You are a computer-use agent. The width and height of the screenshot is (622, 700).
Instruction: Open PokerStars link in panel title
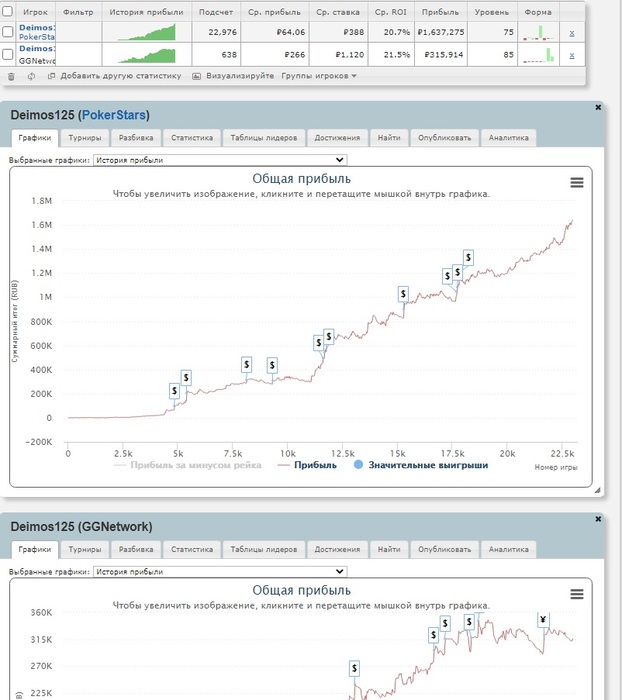coord(114,115)
